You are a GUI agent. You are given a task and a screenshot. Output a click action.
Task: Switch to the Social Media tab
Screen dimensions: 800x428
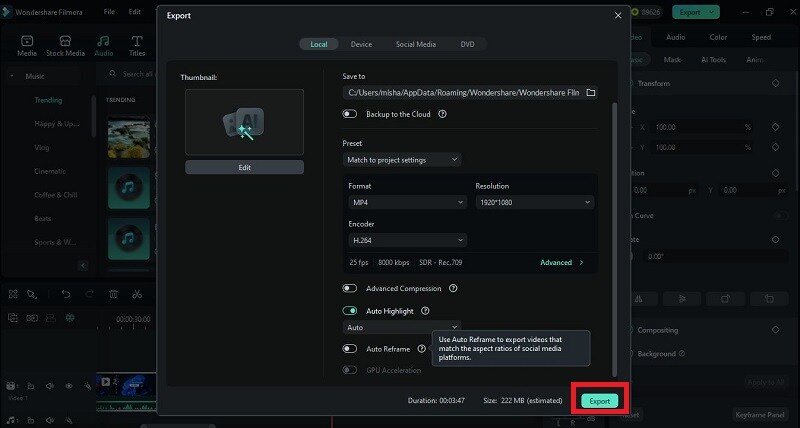416,44
